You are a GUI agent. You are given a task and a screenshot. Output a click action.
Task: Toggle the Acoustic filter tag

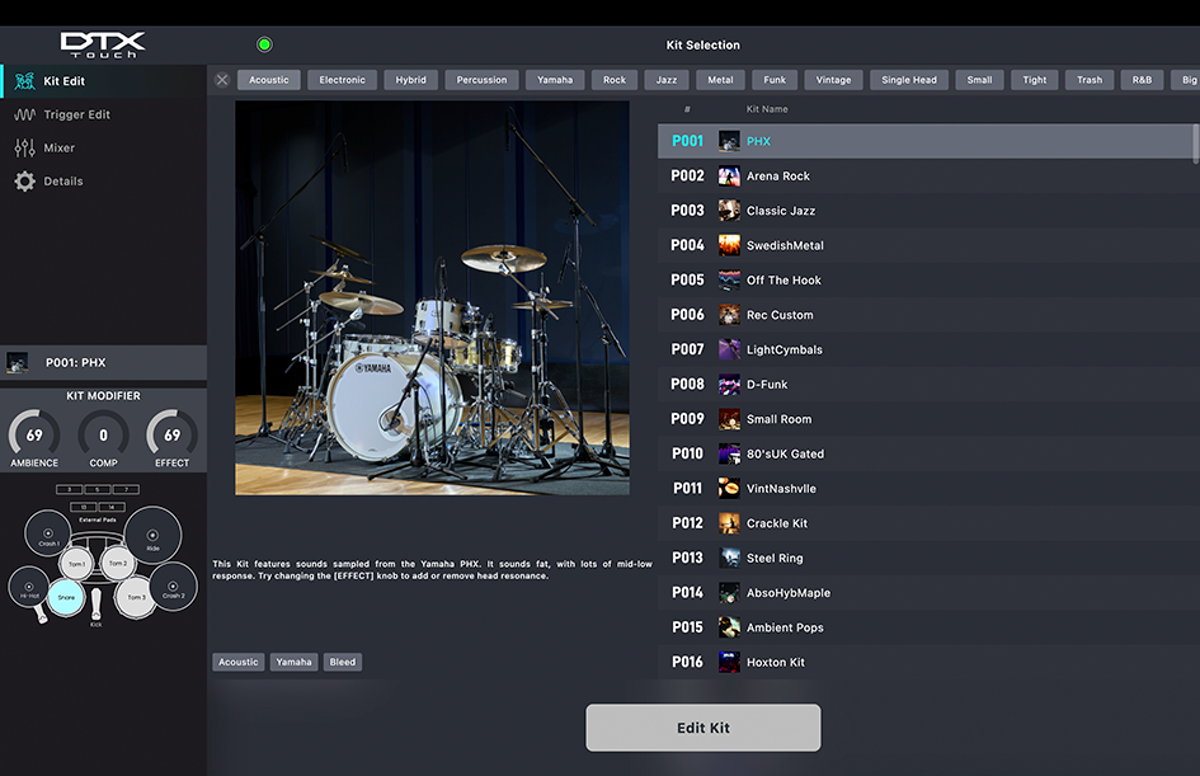(x=269, y=80)
